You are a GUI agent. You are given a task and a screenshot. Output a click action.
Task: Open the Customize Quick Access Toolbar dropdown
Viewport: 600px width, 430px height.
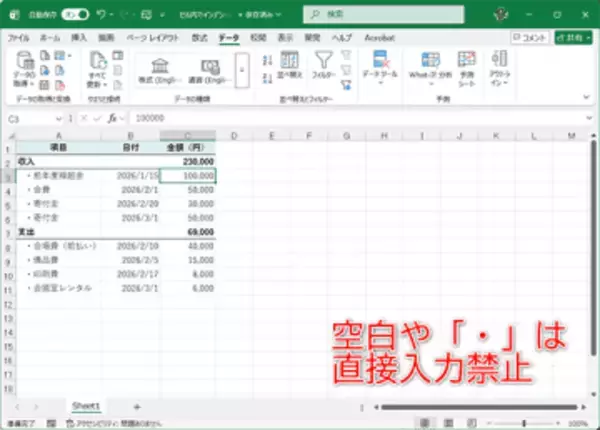[162, 15]
